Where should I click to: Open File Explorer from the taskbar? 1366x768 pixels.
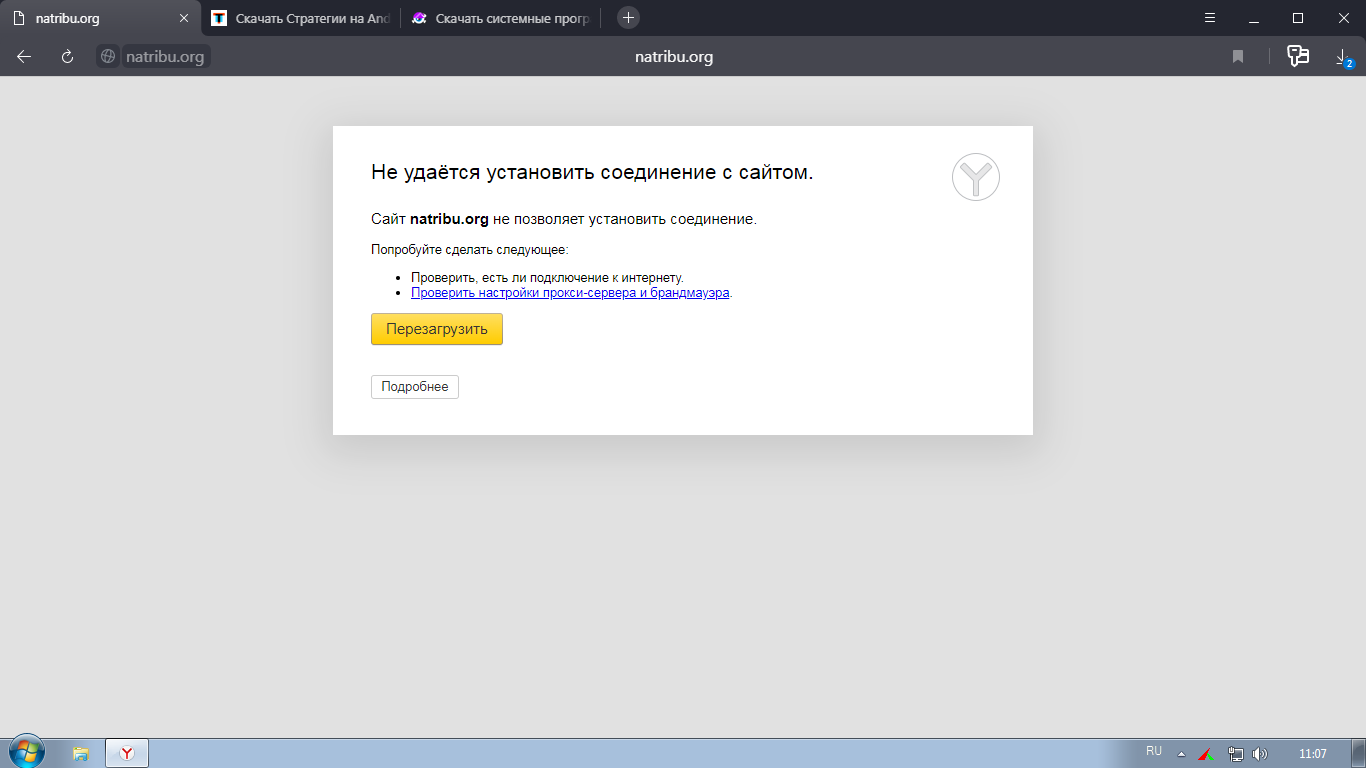(81, 753)
